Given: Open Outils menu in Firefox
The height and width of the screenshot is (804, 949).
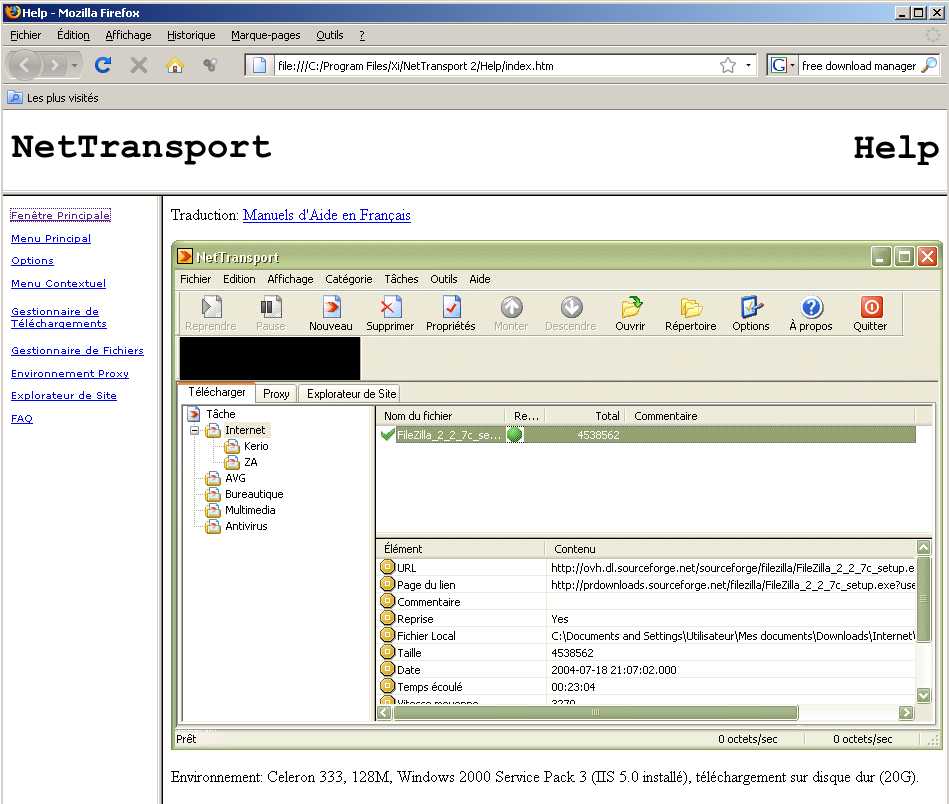Looking at the screenshot, I should pyautogui.click(x=330, y=35).
